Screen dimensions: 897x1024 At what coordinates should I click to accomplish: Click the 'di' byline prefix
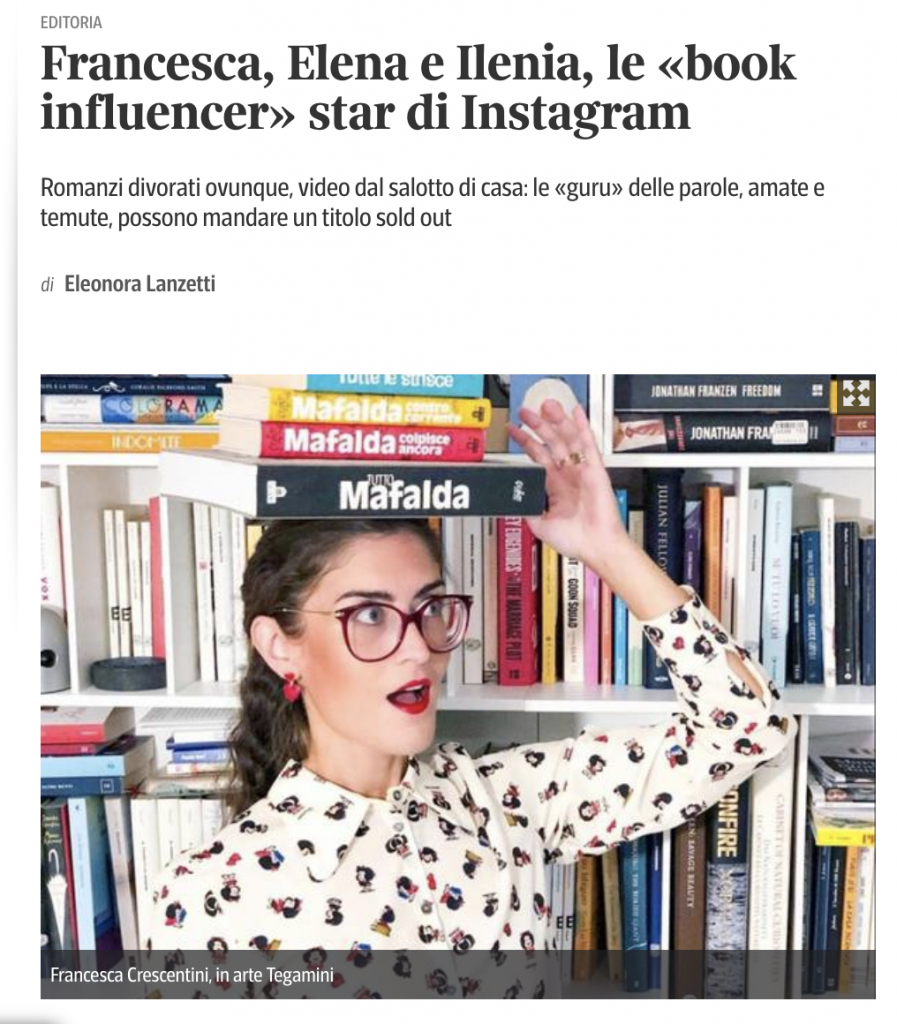(x=47, y=285)
